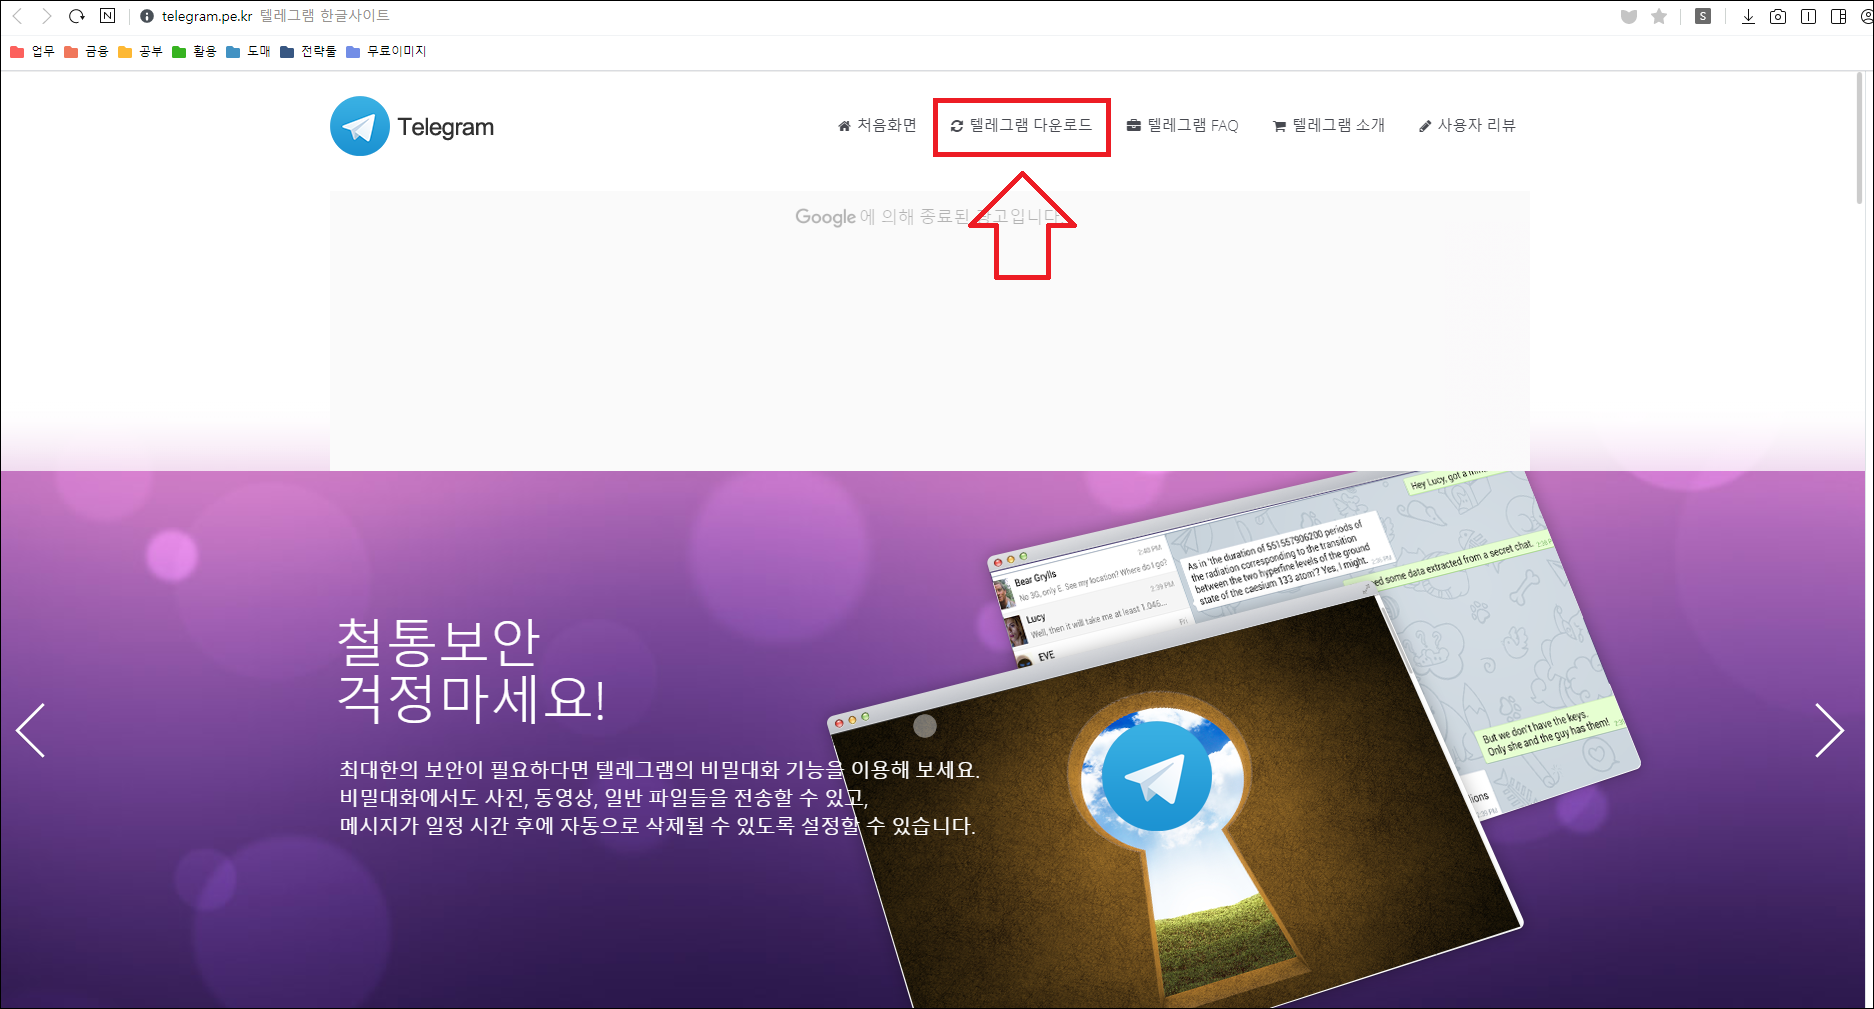Click the Telegram paper plane logo
The height and width of the screenshot is (1009, 1874).
(360, 126)
